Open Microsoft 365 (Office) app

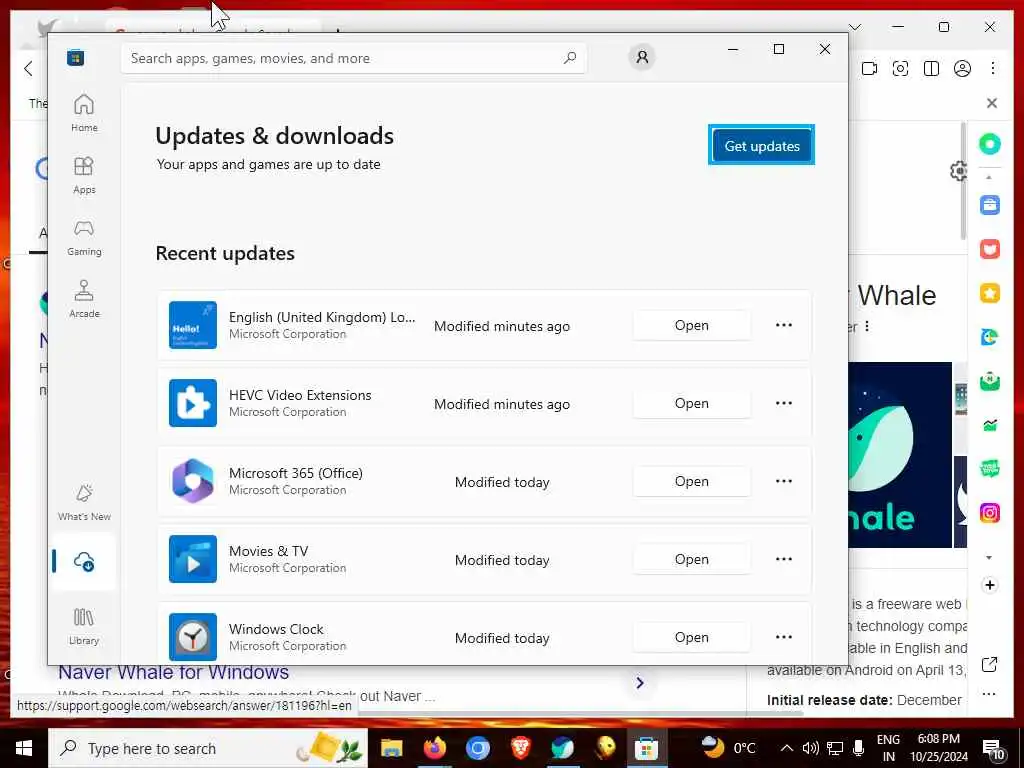[691, 481]
